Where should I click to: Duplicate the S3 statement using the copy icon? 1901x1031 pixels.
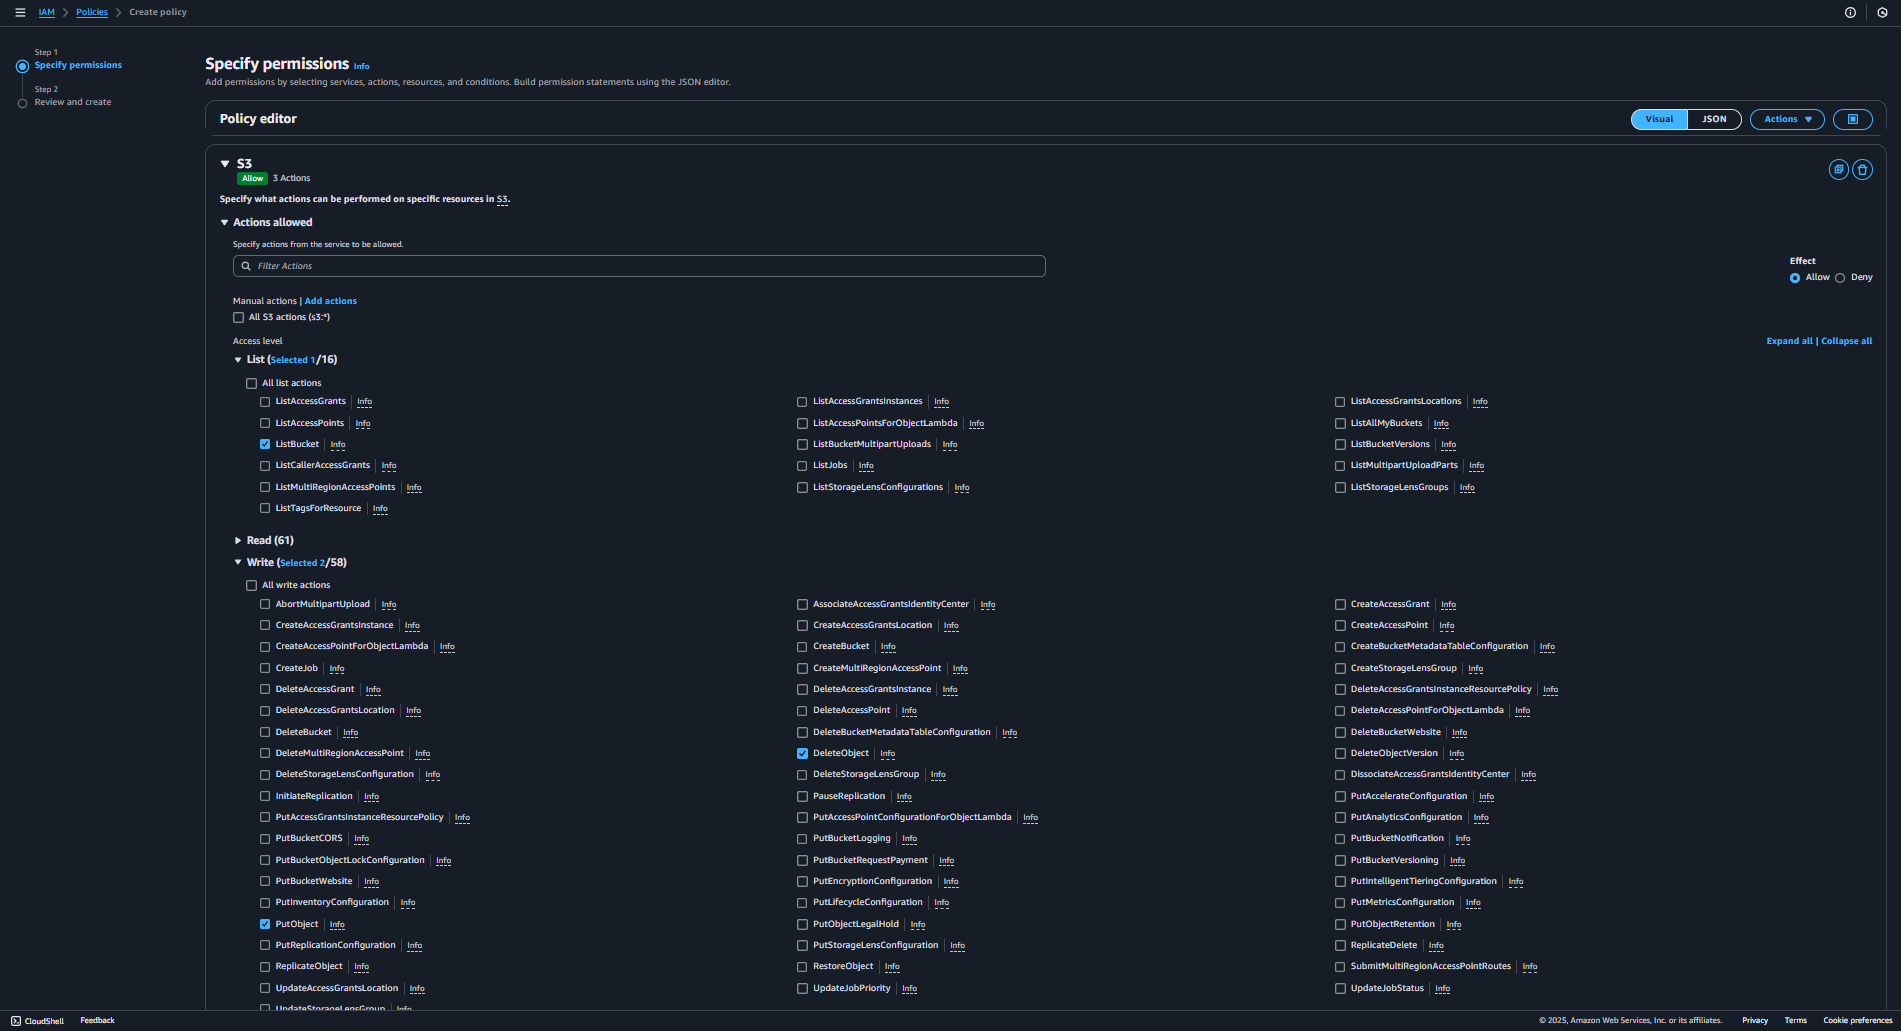1838,169
